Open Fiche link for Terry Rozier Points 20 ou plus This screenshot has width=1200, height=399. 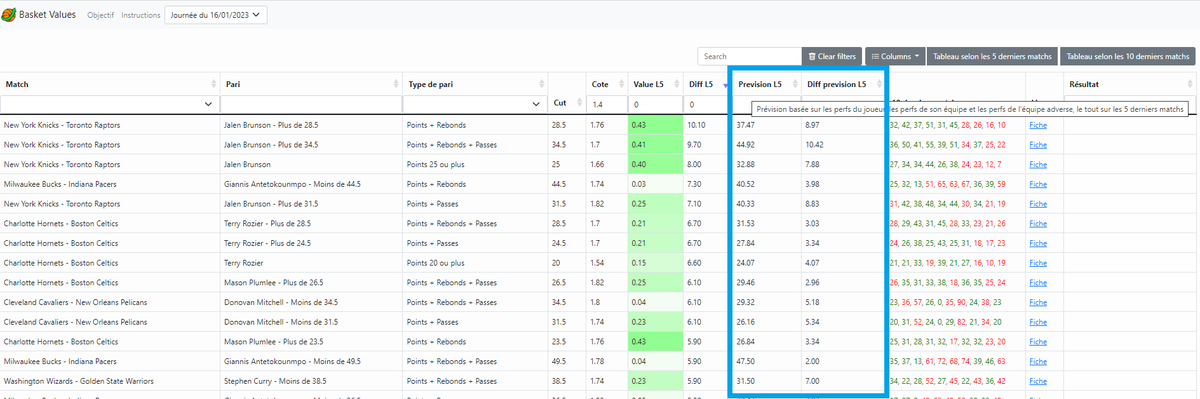pos(1038,262)
